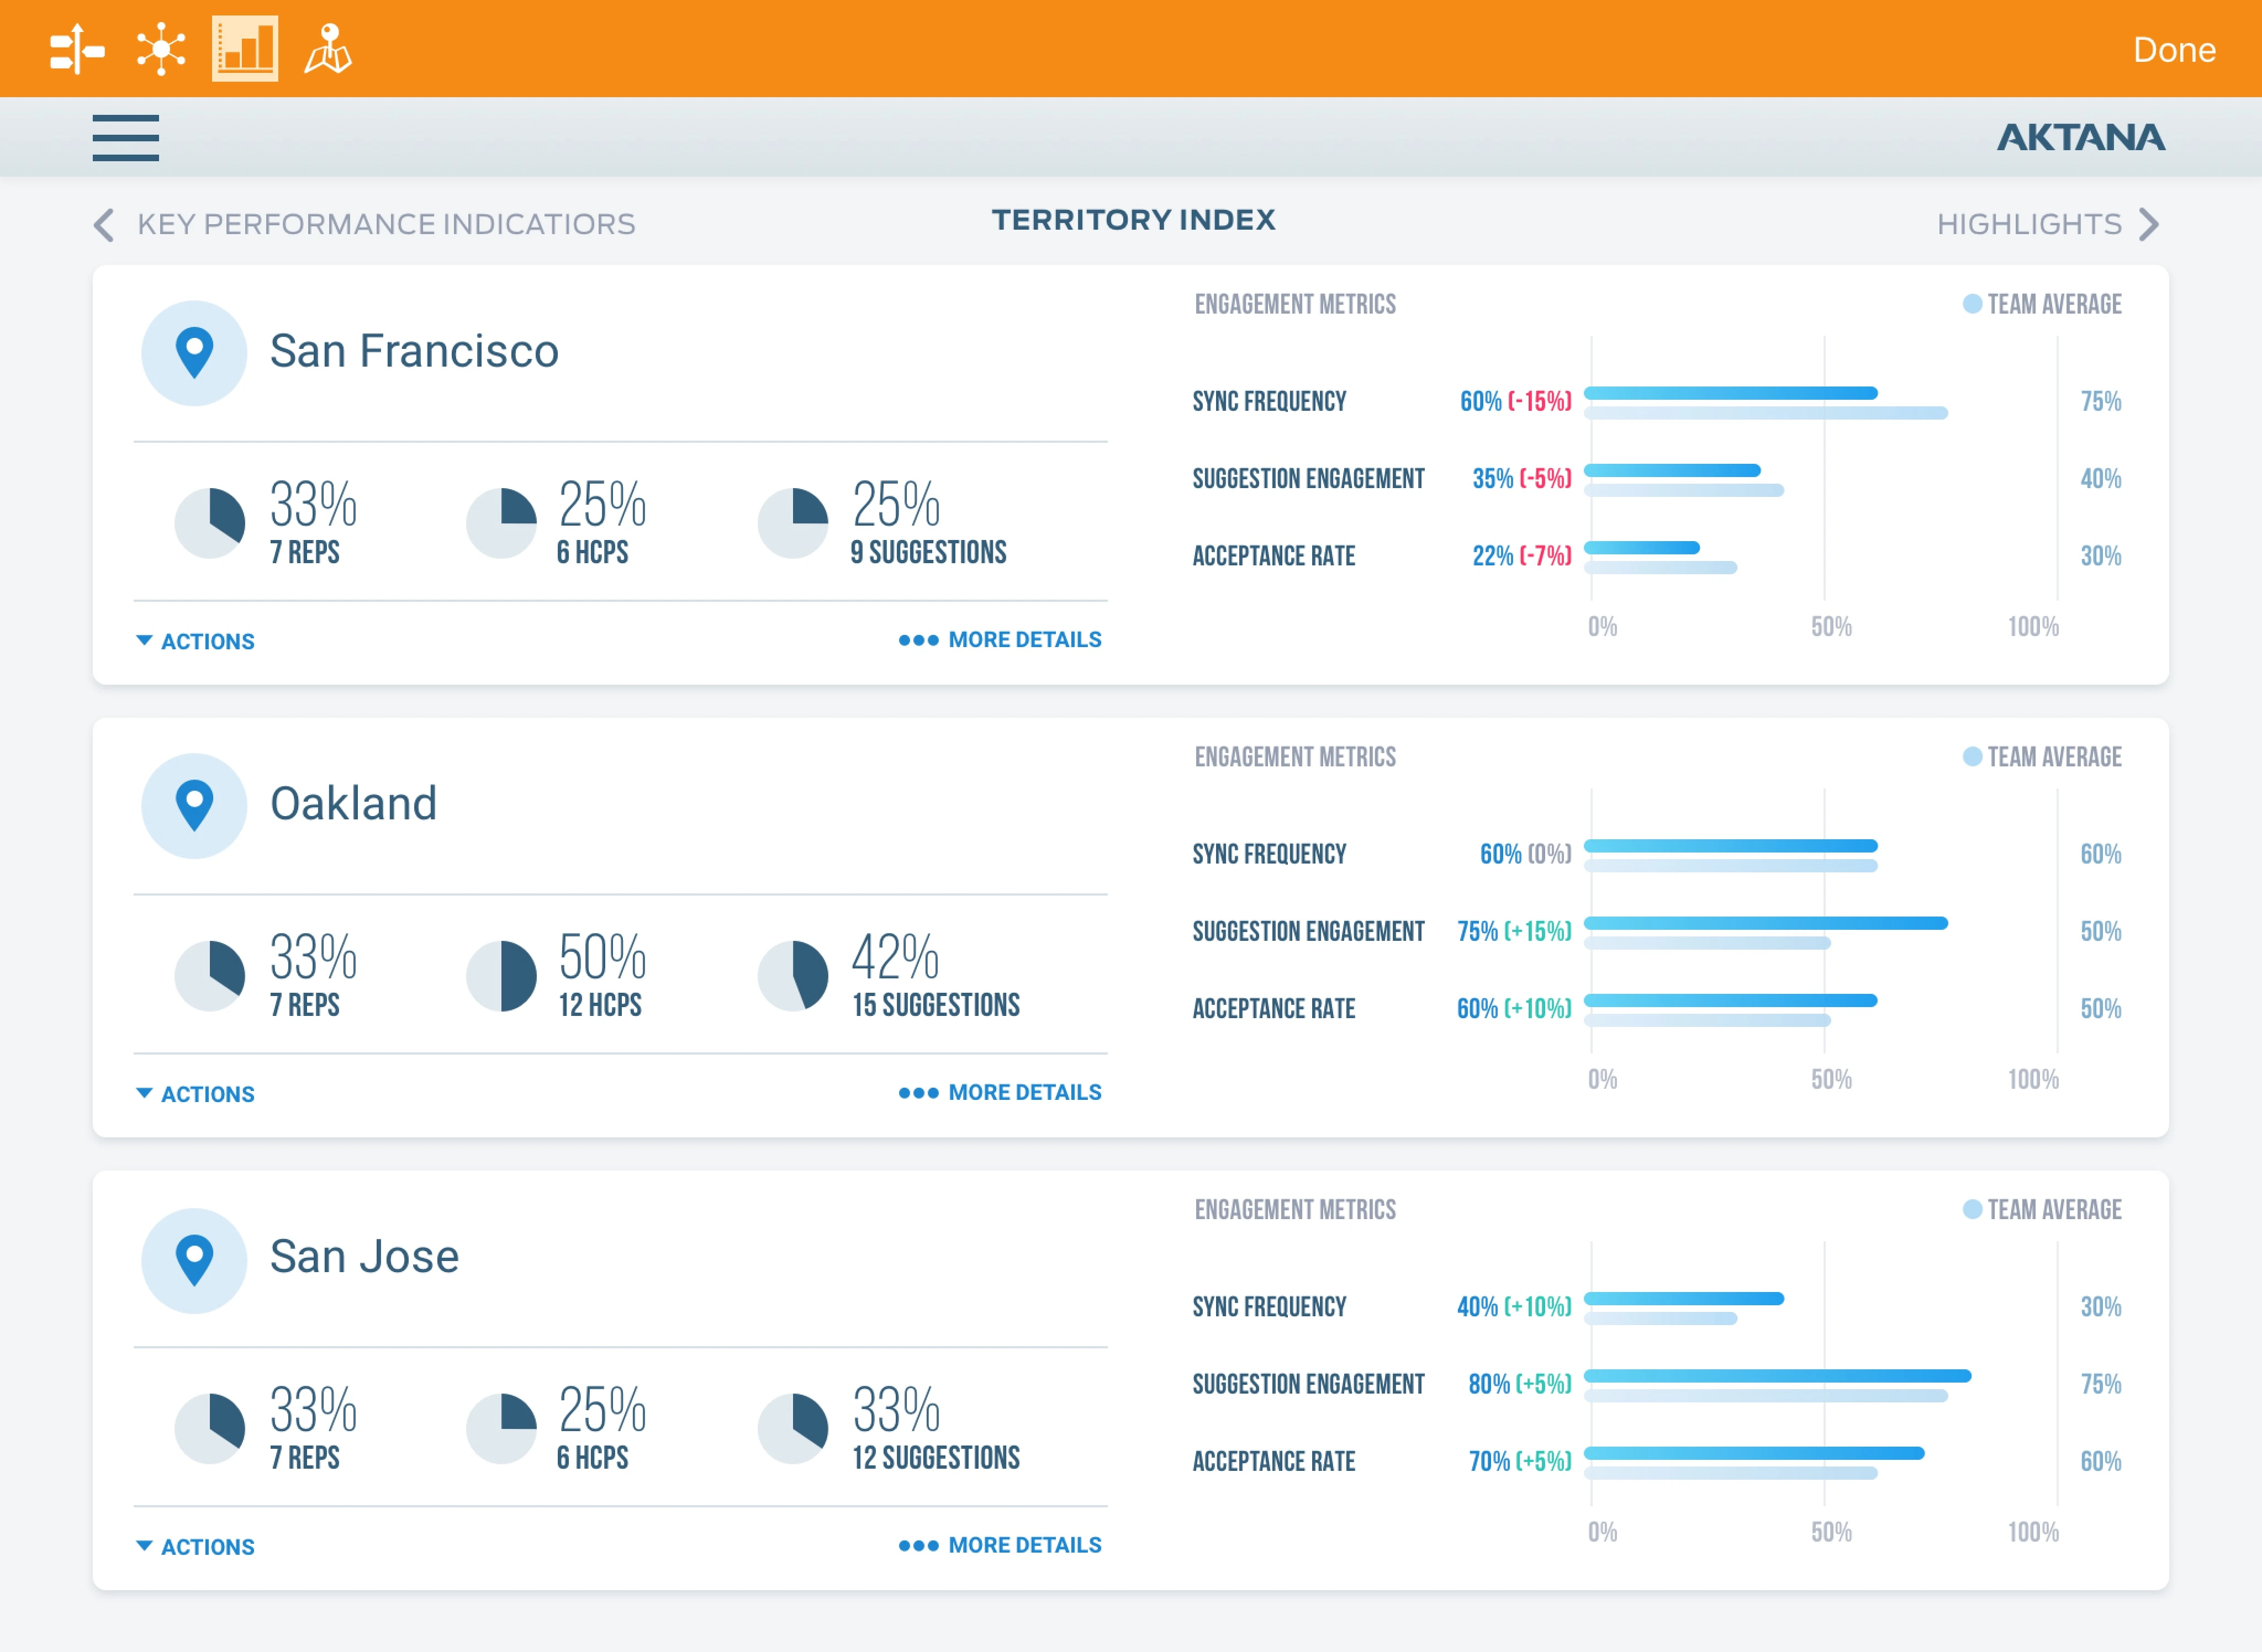Navigate forward to Highlights

[x=2047, y=224]
